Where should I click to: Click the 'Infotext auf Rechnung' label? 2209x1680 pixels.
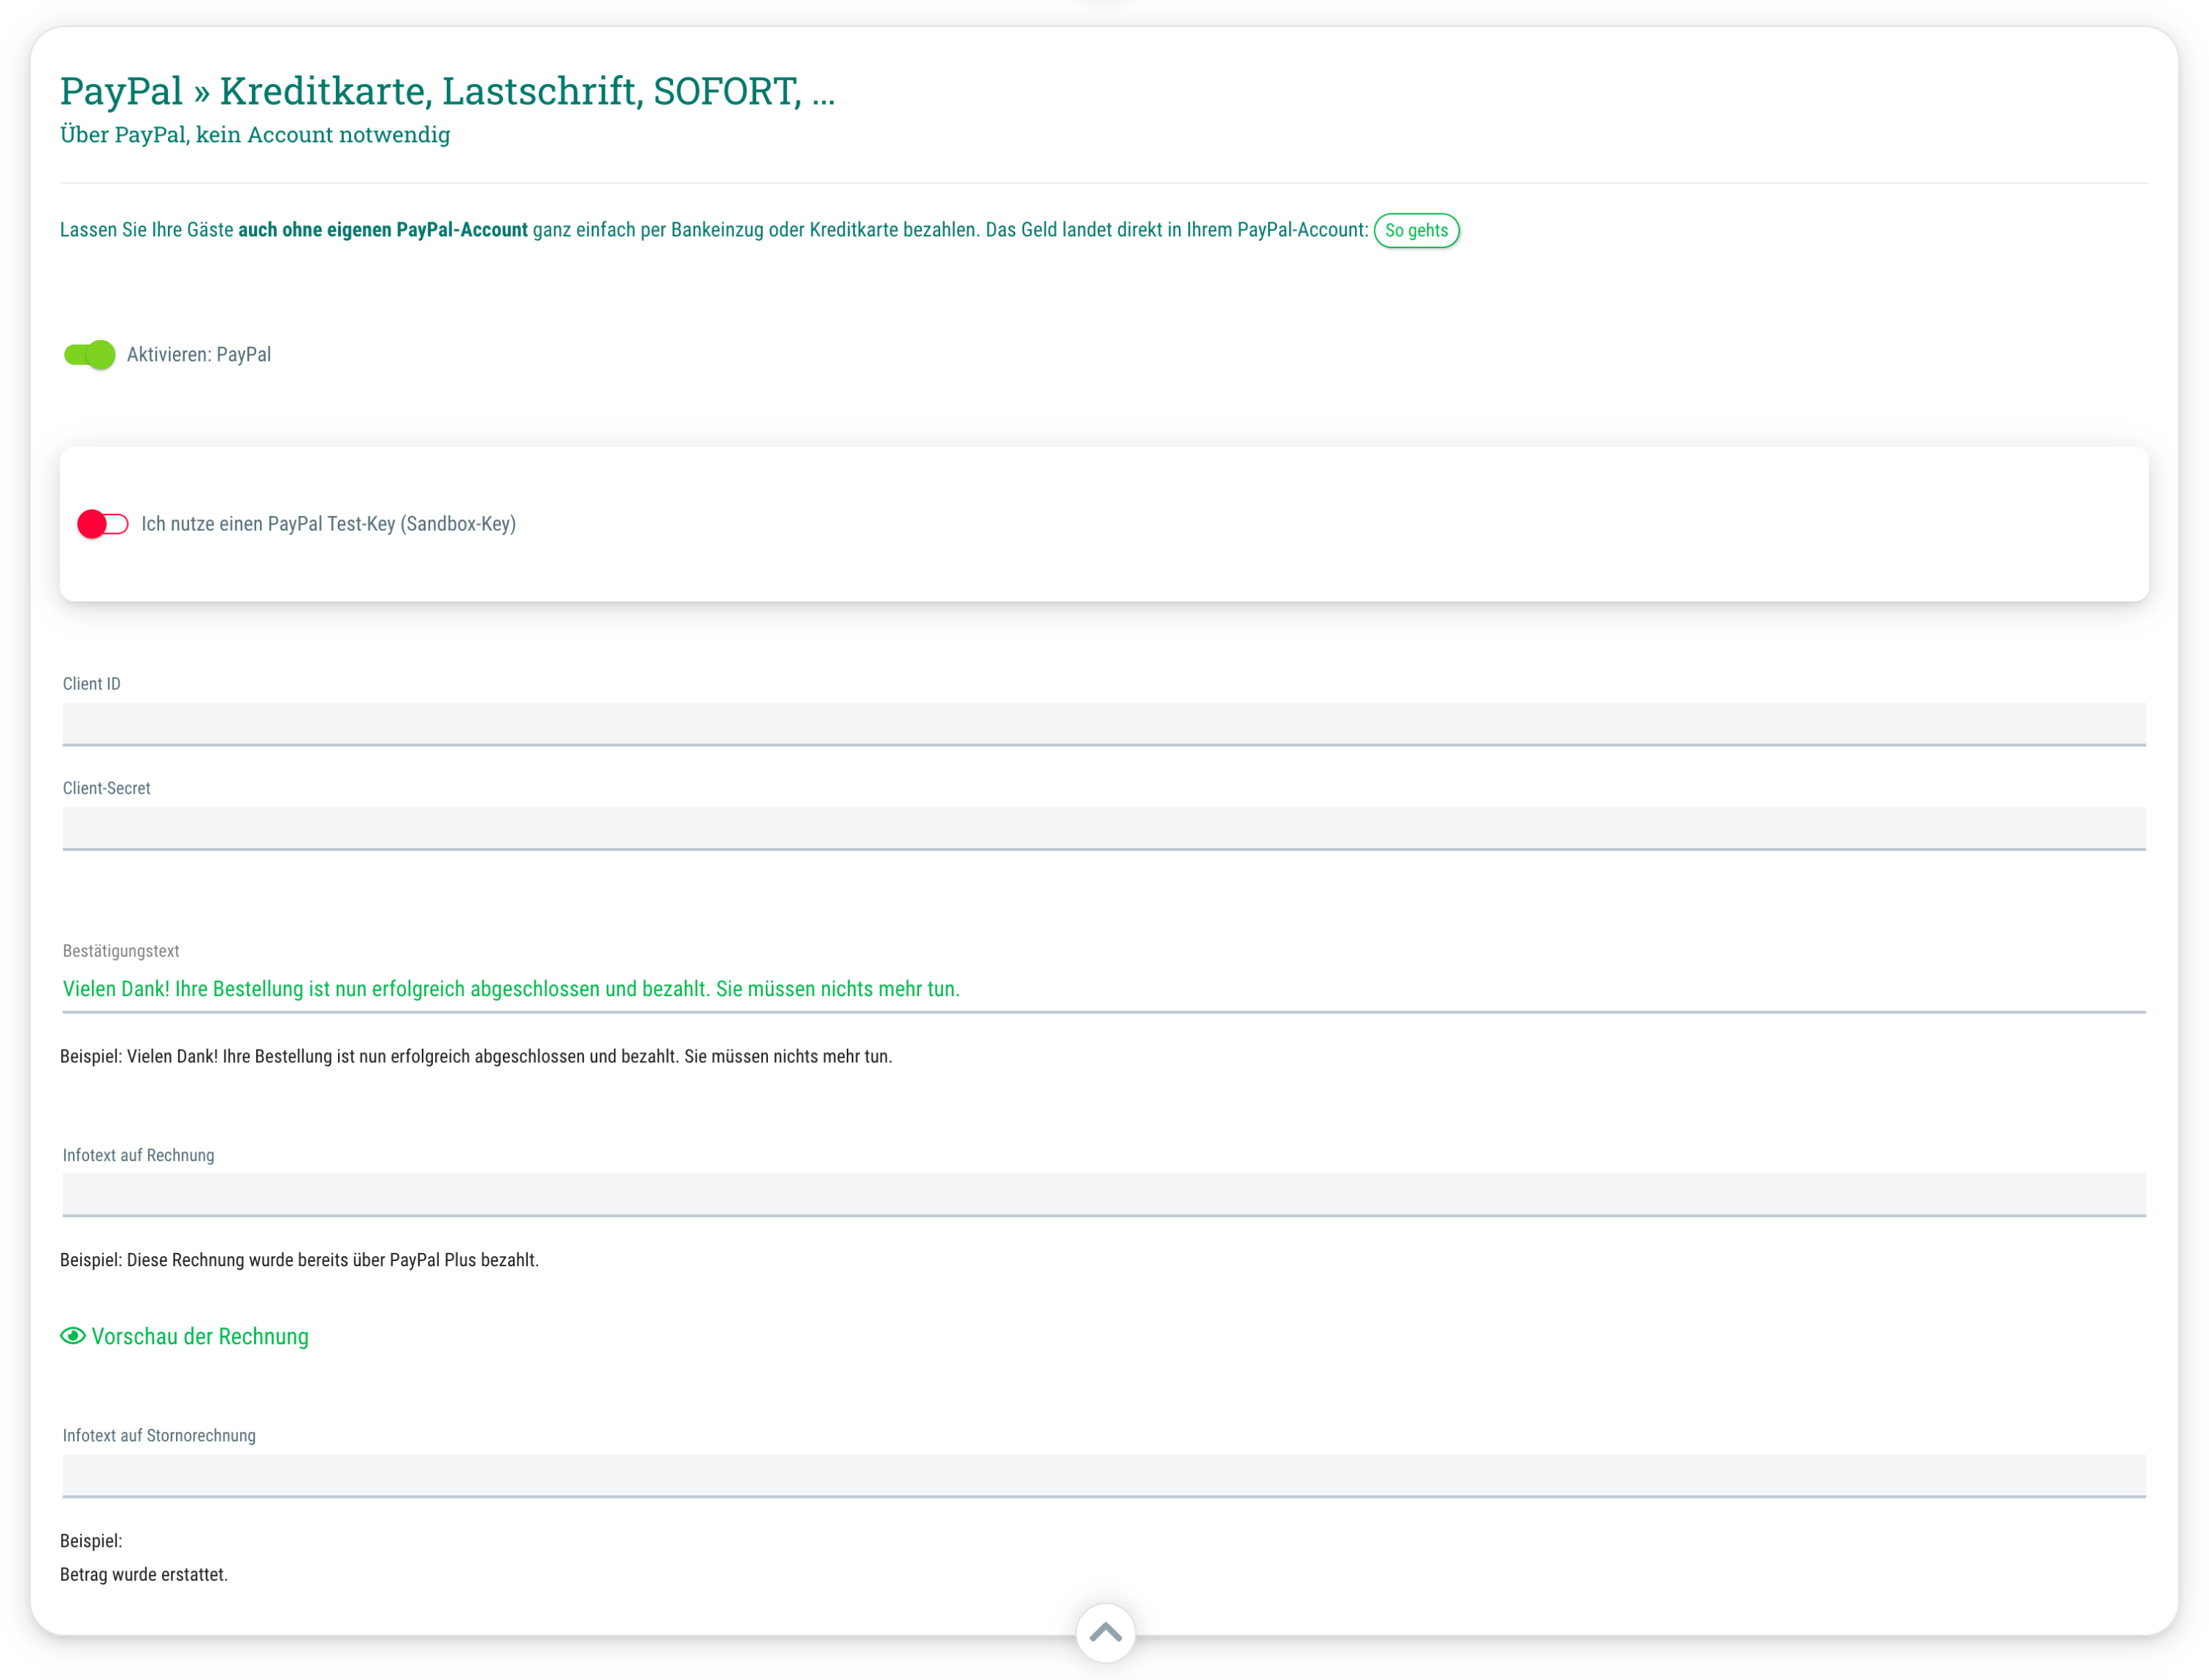coord(139,1156)
